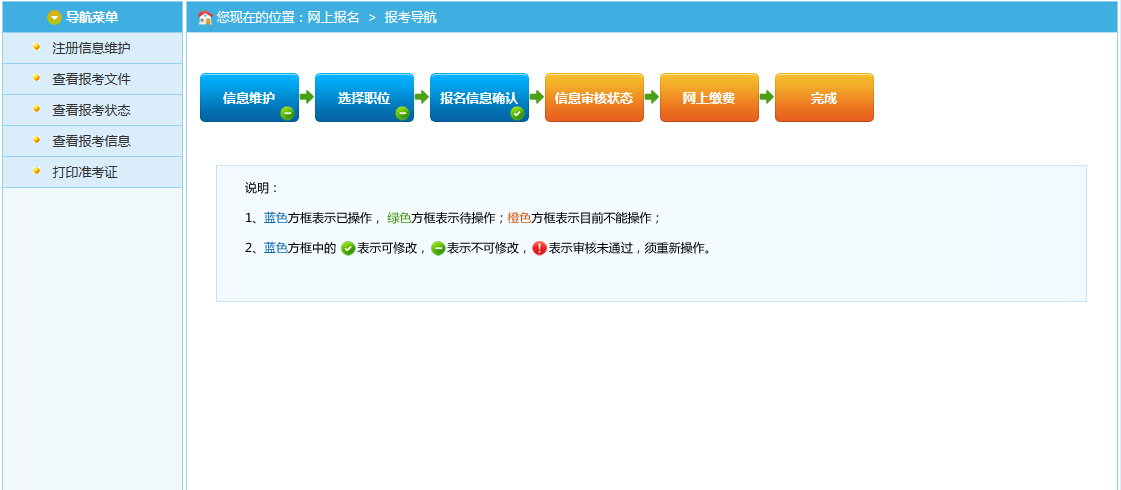Click the orange 信息审核状态 step

point(594,97)
